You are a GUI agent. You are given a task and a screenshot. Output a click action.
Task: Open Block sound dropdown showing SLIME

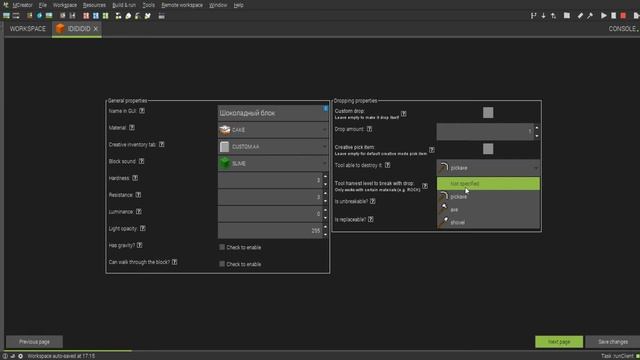273,163
